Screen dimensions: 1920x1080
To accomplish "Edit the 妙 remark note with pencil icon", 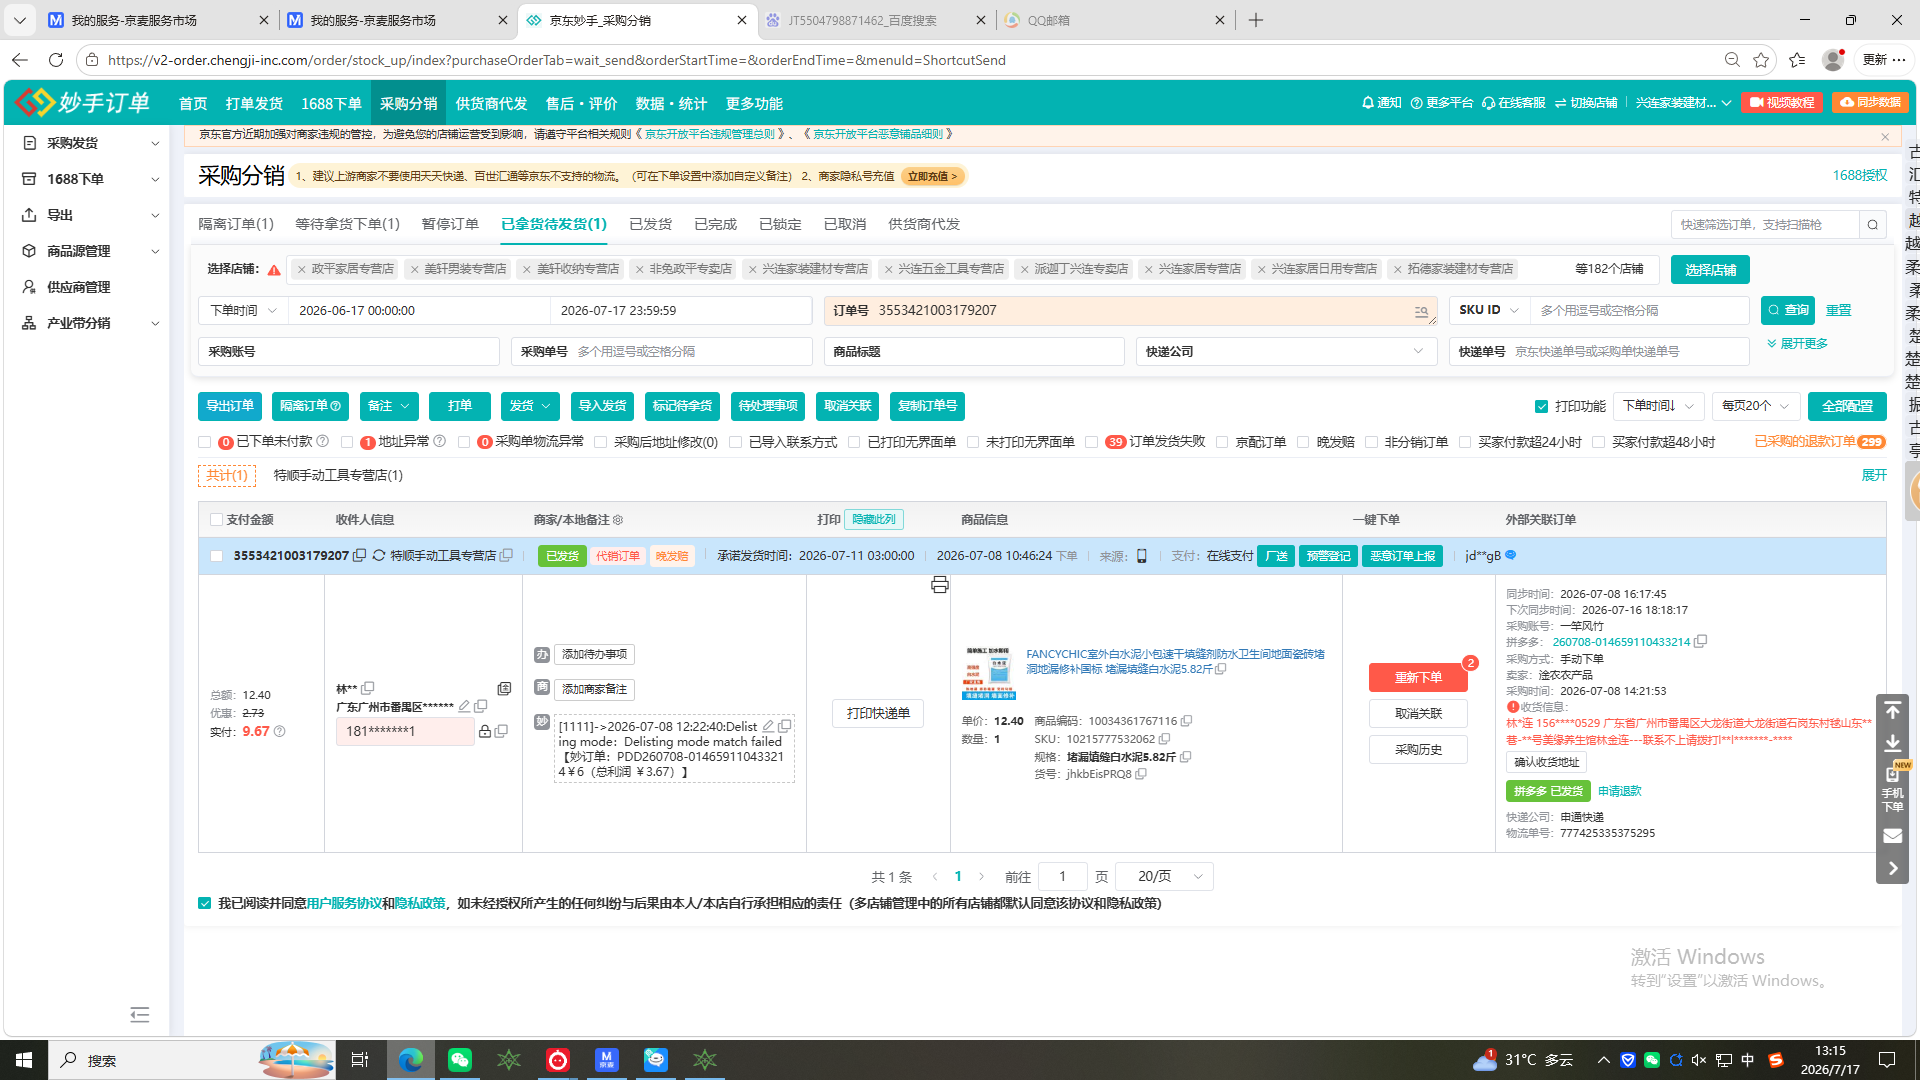I will pos(768,726).
